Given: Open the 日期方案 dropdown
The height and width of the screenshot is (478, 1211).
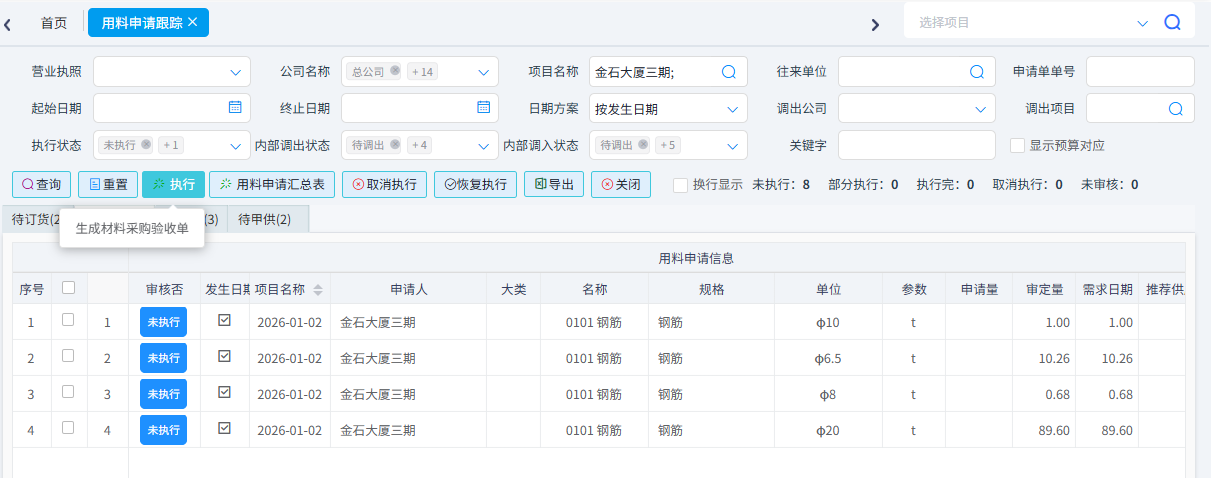Looking at the screenshot, I should coord(732,109).
